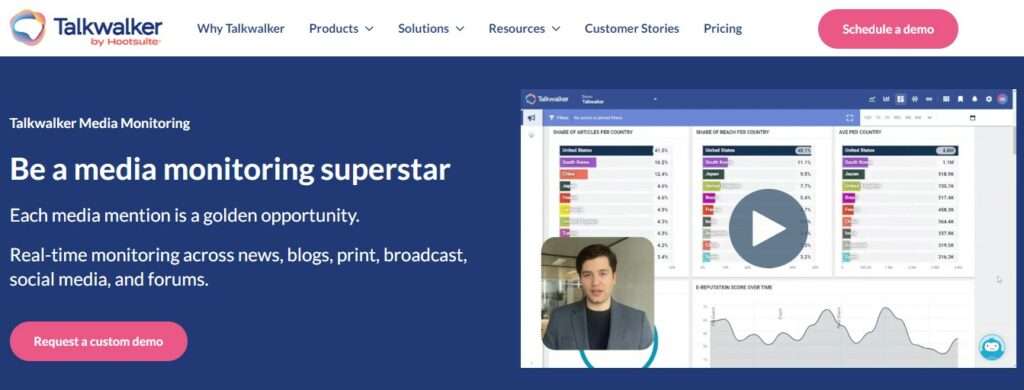Expand the Solutions dropdown menu
Screen dimensions: 1024x390
pyautogui.click(x=430, y=28)
